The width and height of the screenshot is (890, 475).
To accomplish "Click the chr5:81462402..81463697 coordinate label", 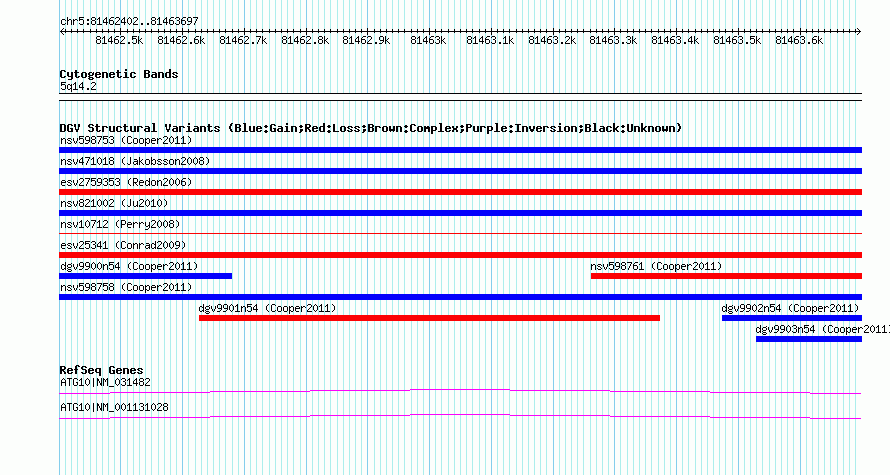I will point(129,21).
